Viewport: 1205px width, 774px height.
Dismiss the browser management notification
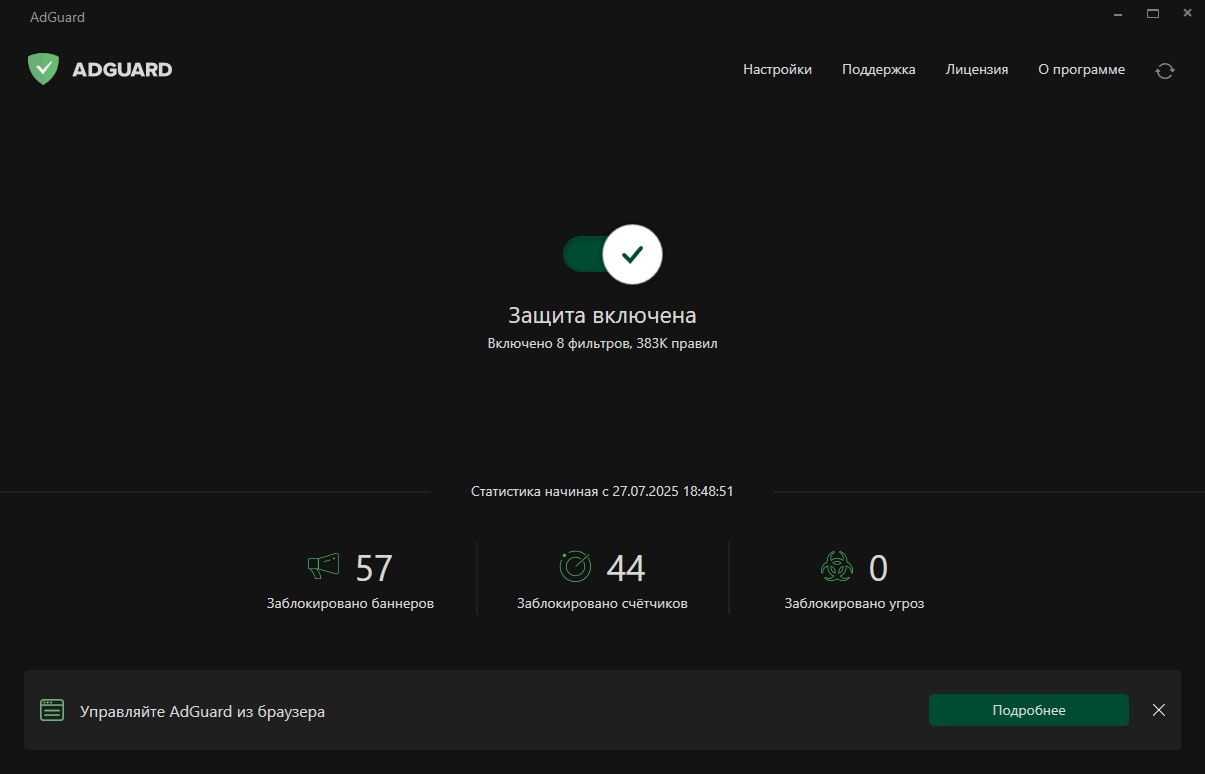click(x=1158, y=710)
